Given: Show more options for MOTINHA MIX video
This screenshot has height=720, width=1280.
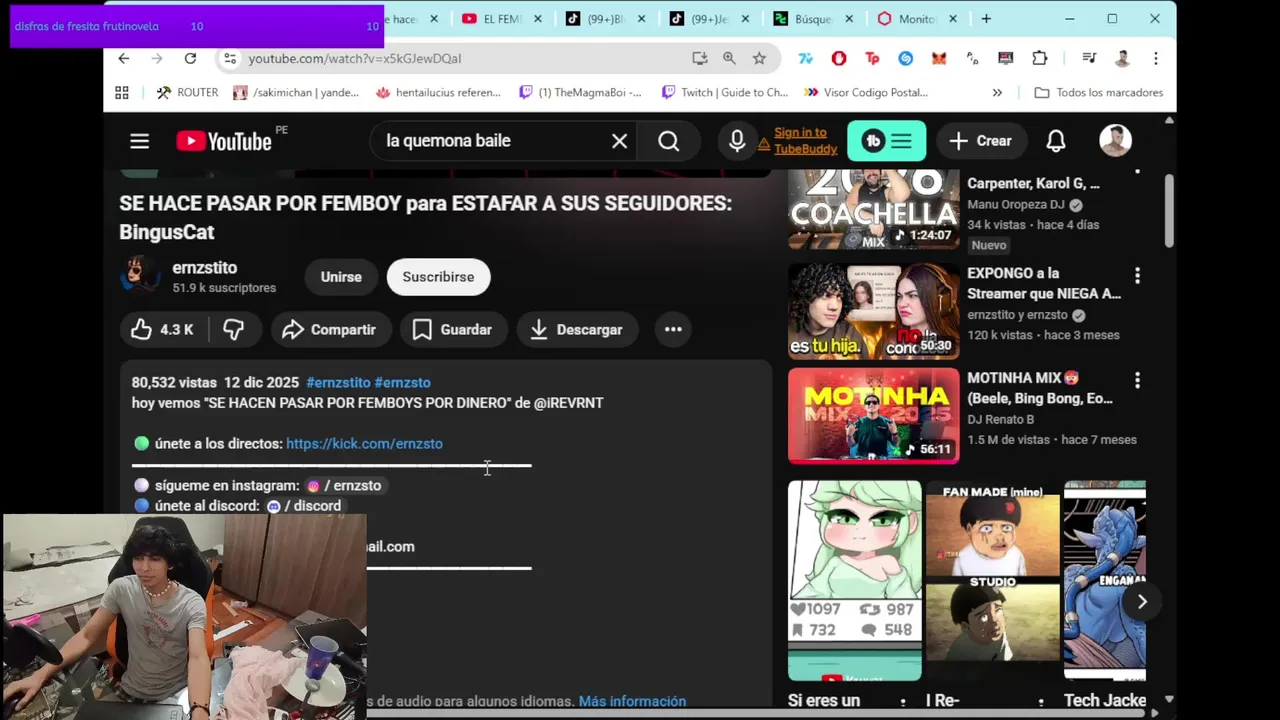Looking at the screenshot, I should coord(1137,380).
